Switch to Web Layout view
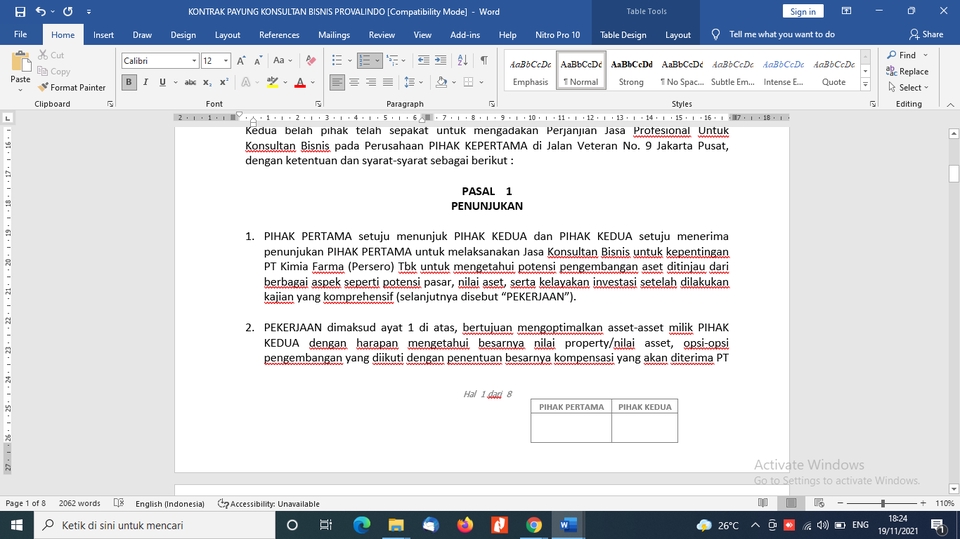The width and height of the screenshot is (960, 539). pos(819,503)
